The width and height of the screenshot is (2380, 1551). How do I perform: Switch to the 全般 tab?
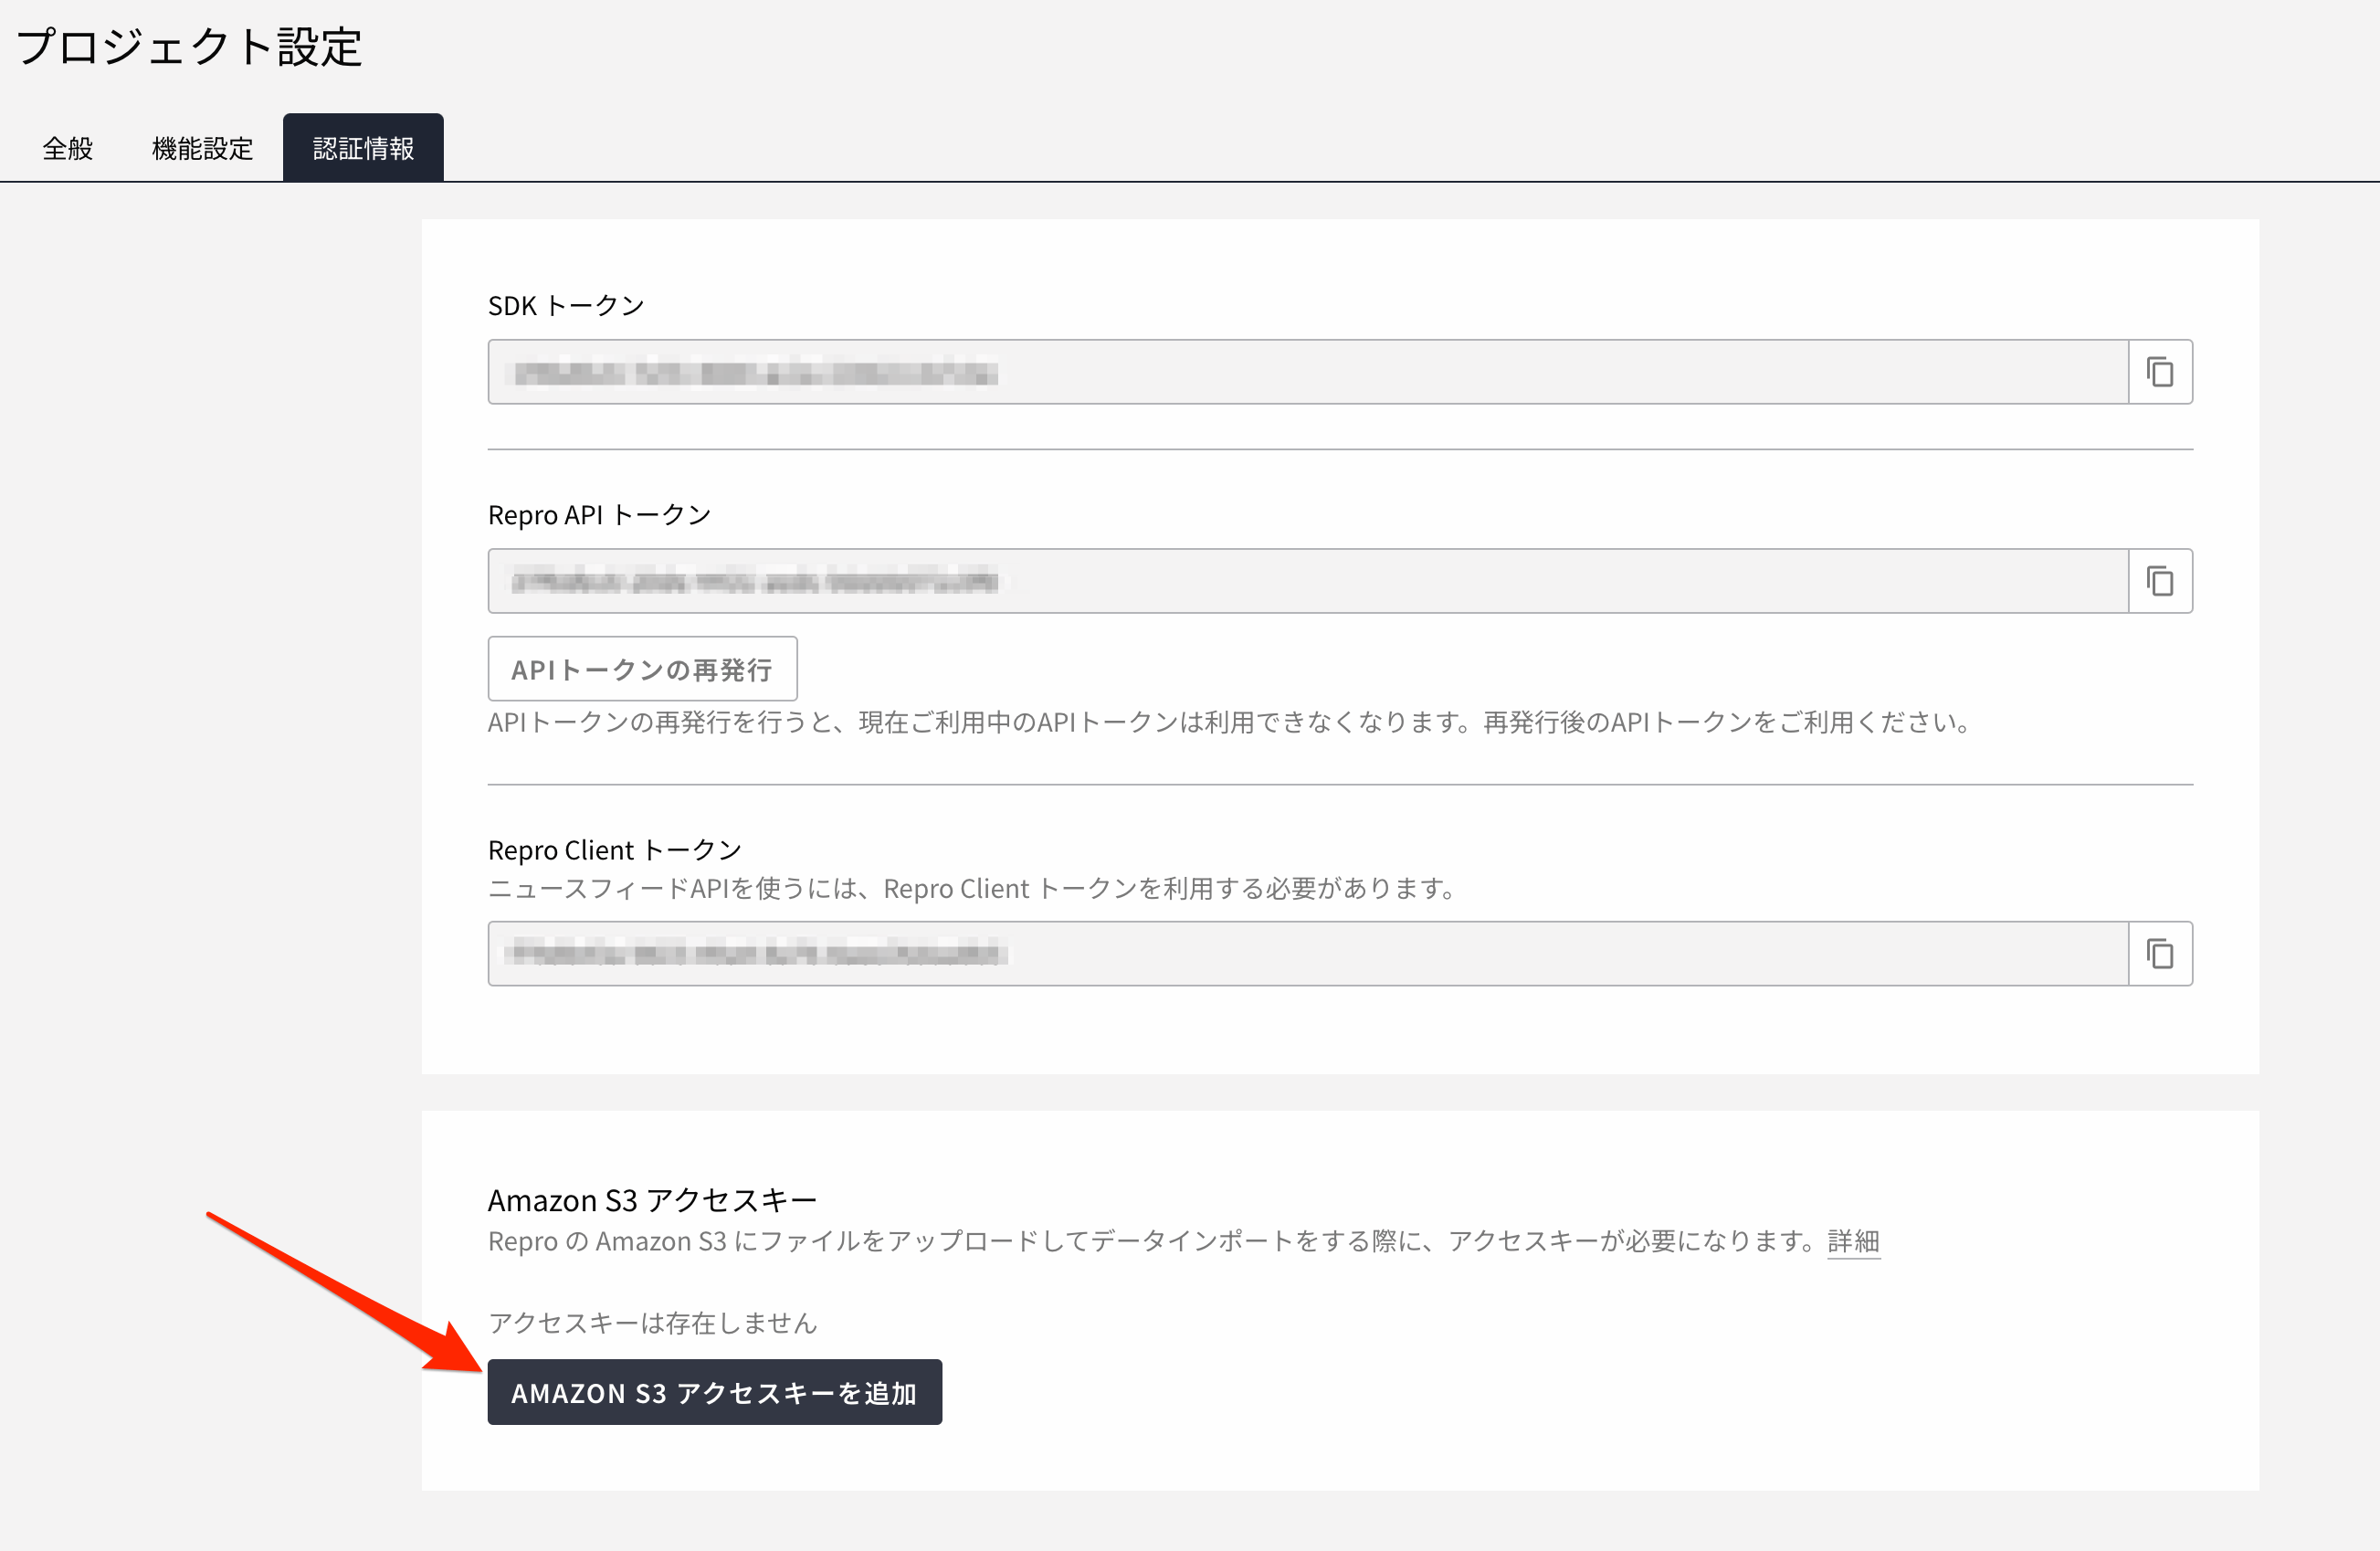click(68, 148)
